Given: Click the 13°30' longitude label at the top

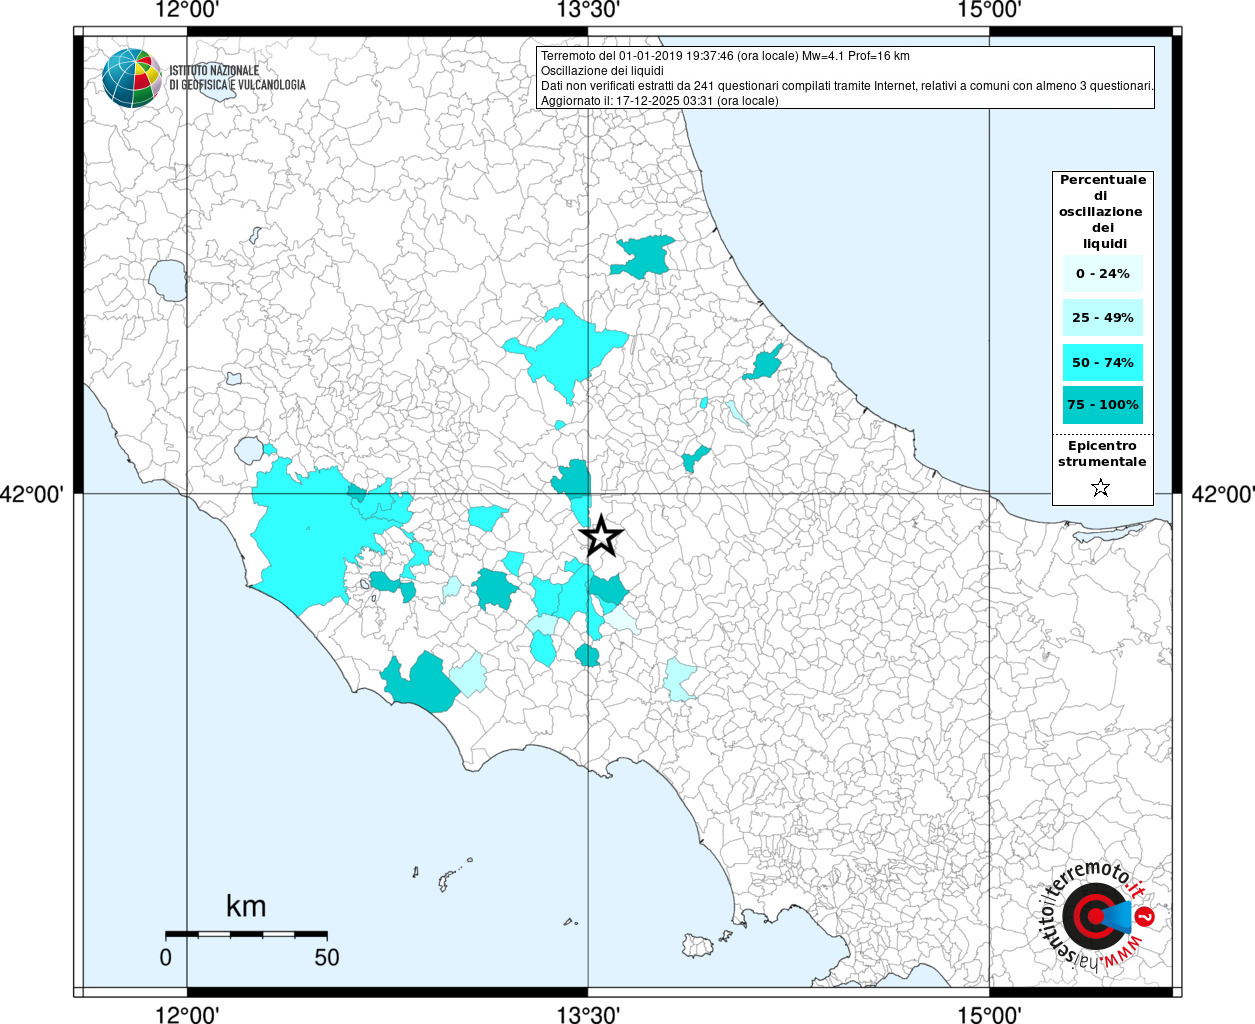Looking at the screenshot, I should 588,10.
